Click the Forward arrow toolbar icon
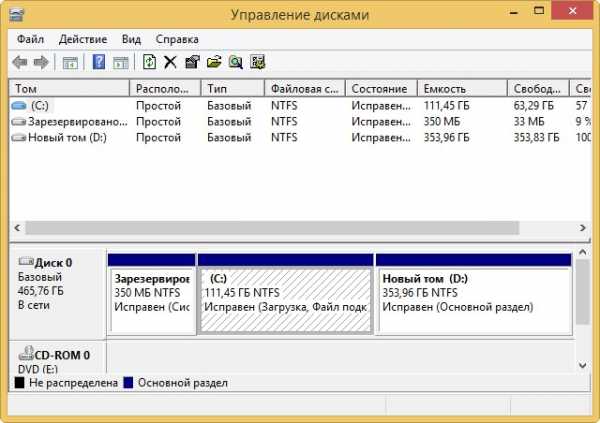The height and width of the screenshot is (423, 600). (41, 62)
